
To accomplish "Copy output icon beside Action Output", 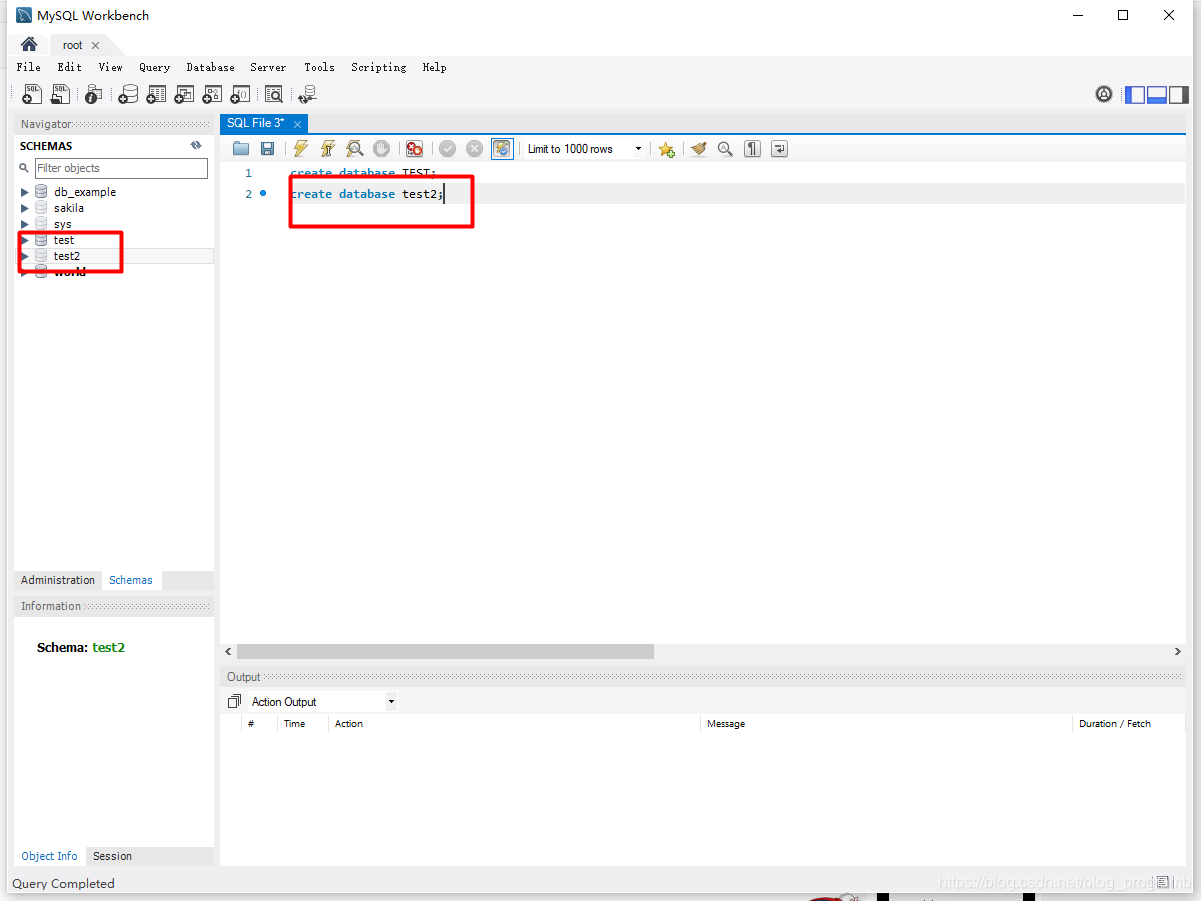I will point(234,702).
